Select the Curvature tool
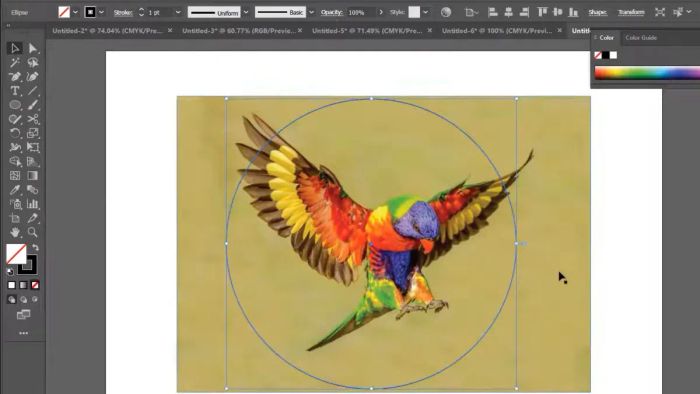Viewport: 700px width, 394px height. pyautogui.click(x=33, y=77)
